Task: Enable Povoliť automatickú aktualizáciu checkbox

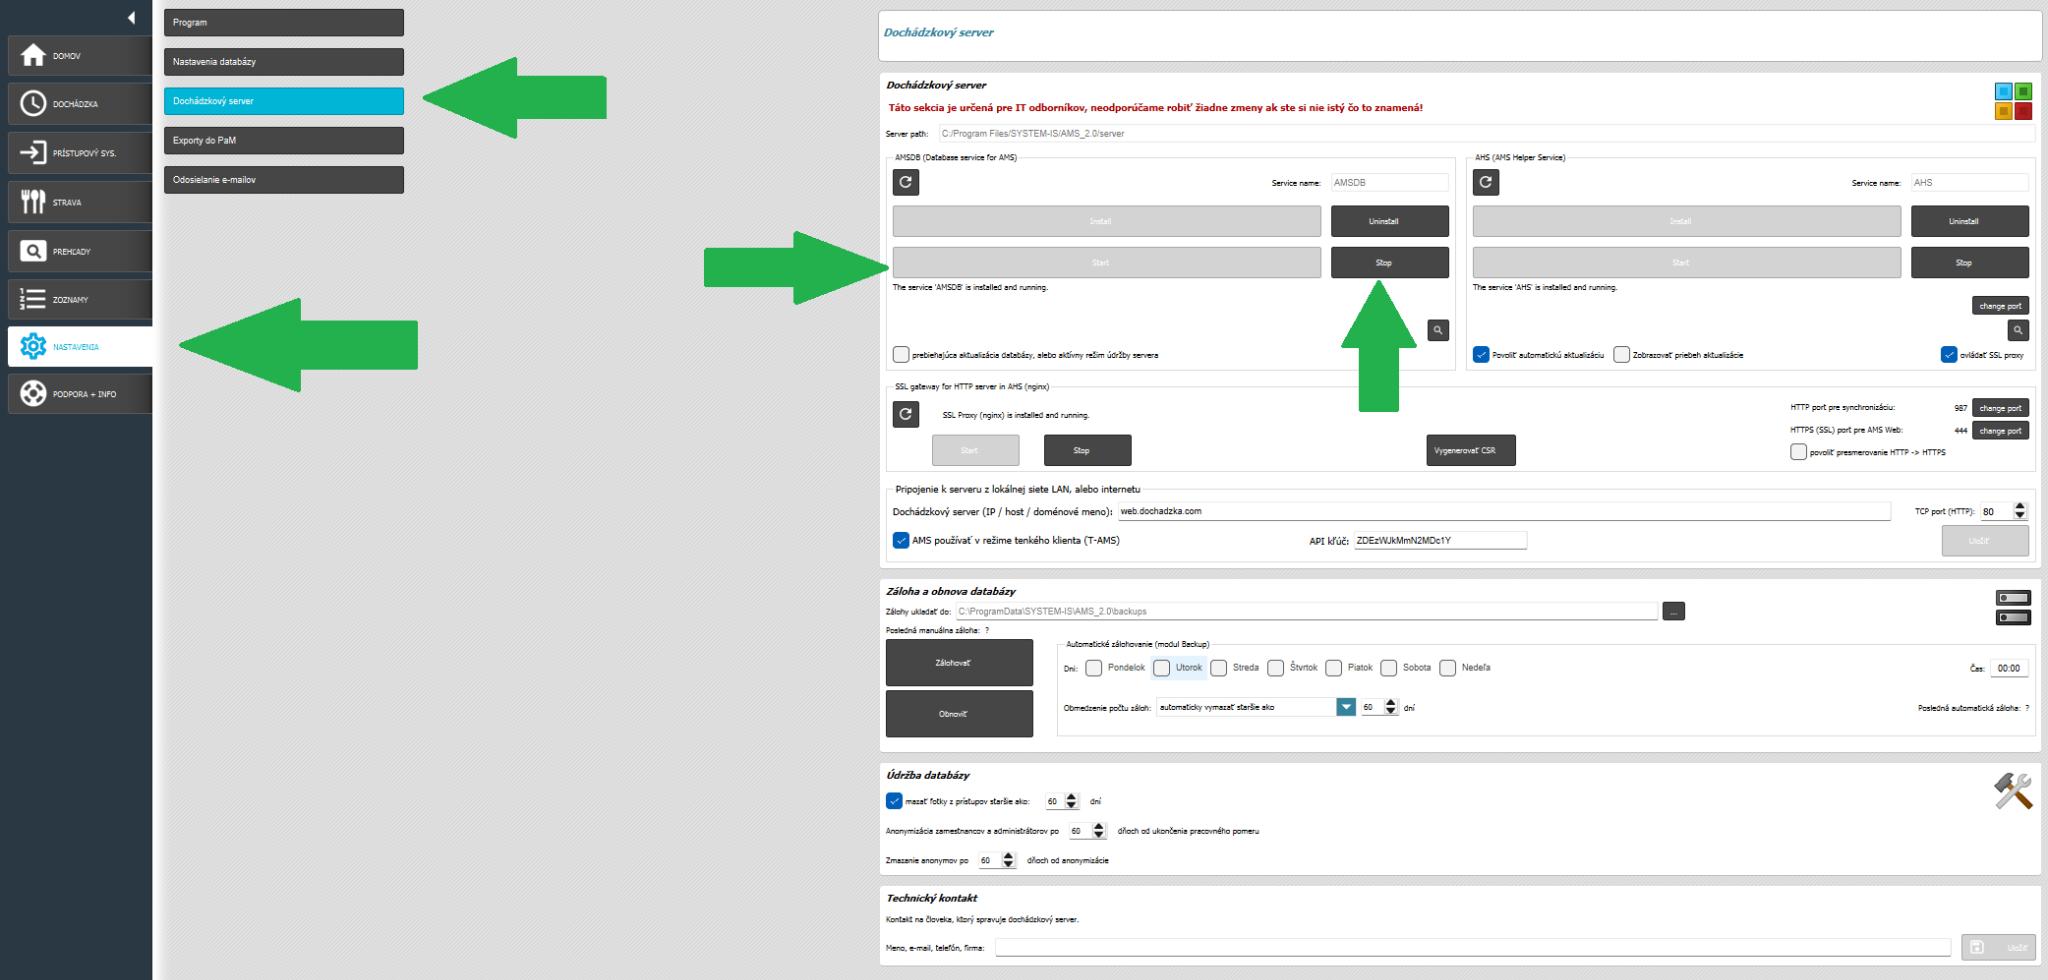Action: click(1481, 355)
